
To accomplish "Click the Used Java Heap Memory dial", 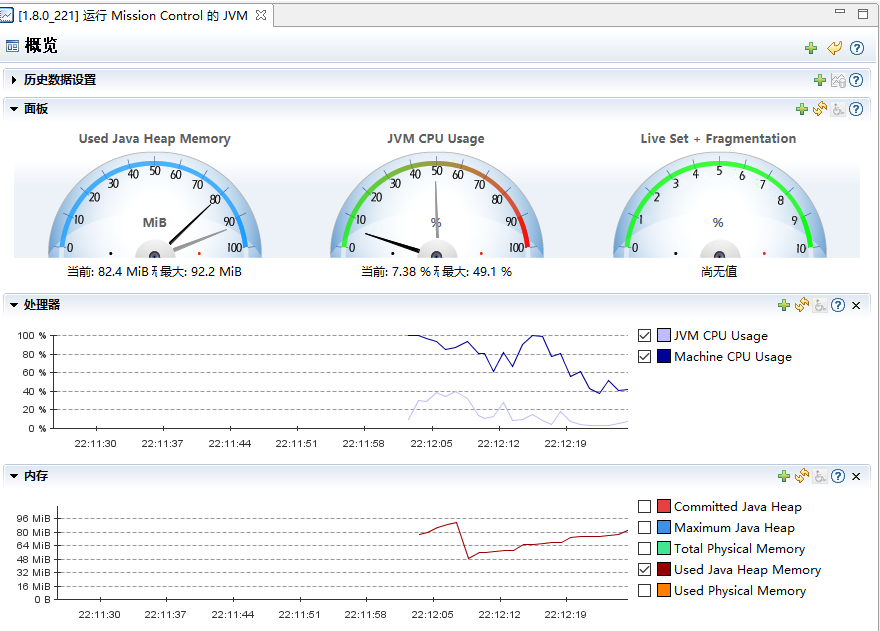I will [x=155, y=205].
